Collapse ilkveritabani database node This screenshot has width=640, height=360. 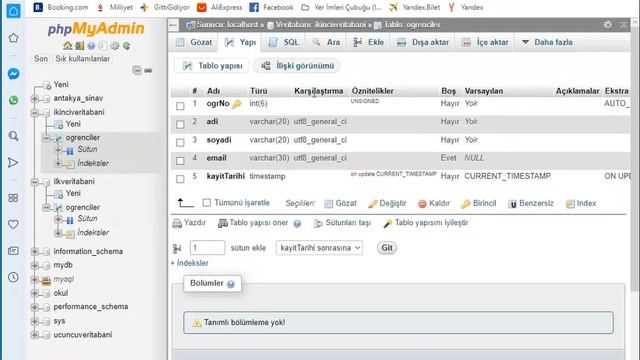point(35,182)
